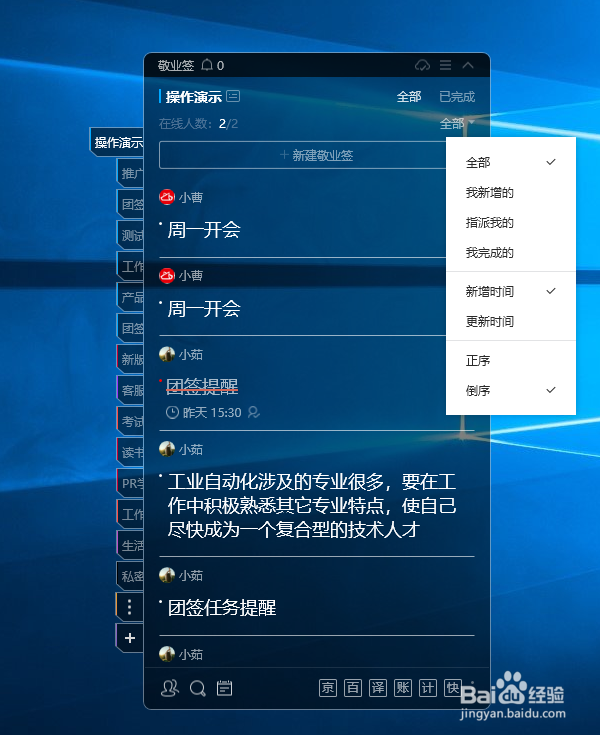The height and width of the screenshot is (735, 600).
Task: Open the log icon beside 操作演示
Action: point(233,96)
